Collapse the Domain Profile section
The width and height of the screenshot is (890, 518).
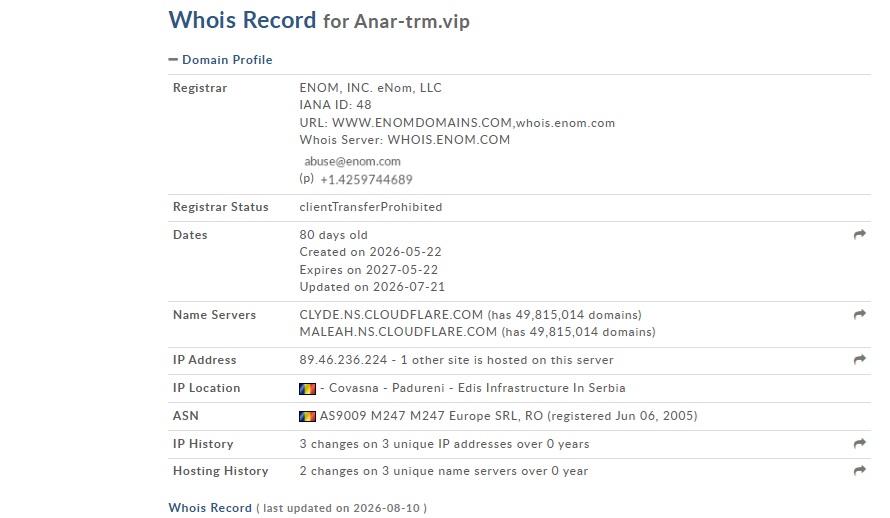coord(173,60)
